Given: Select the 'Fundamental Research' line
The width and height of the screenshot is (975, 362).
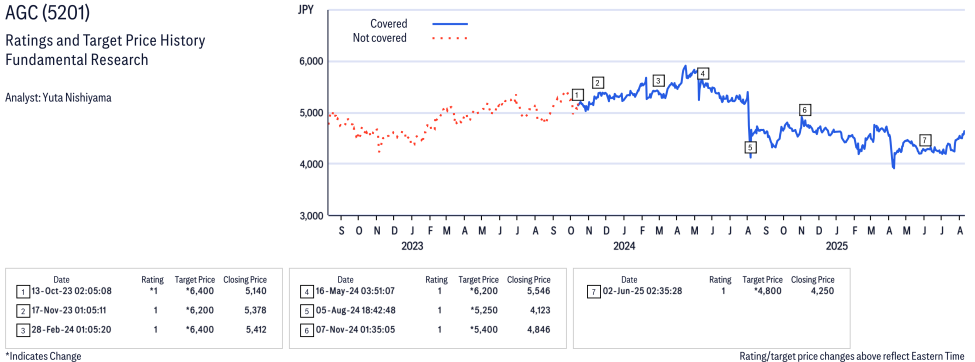Looking at the screenshot, I should point(76,60).
